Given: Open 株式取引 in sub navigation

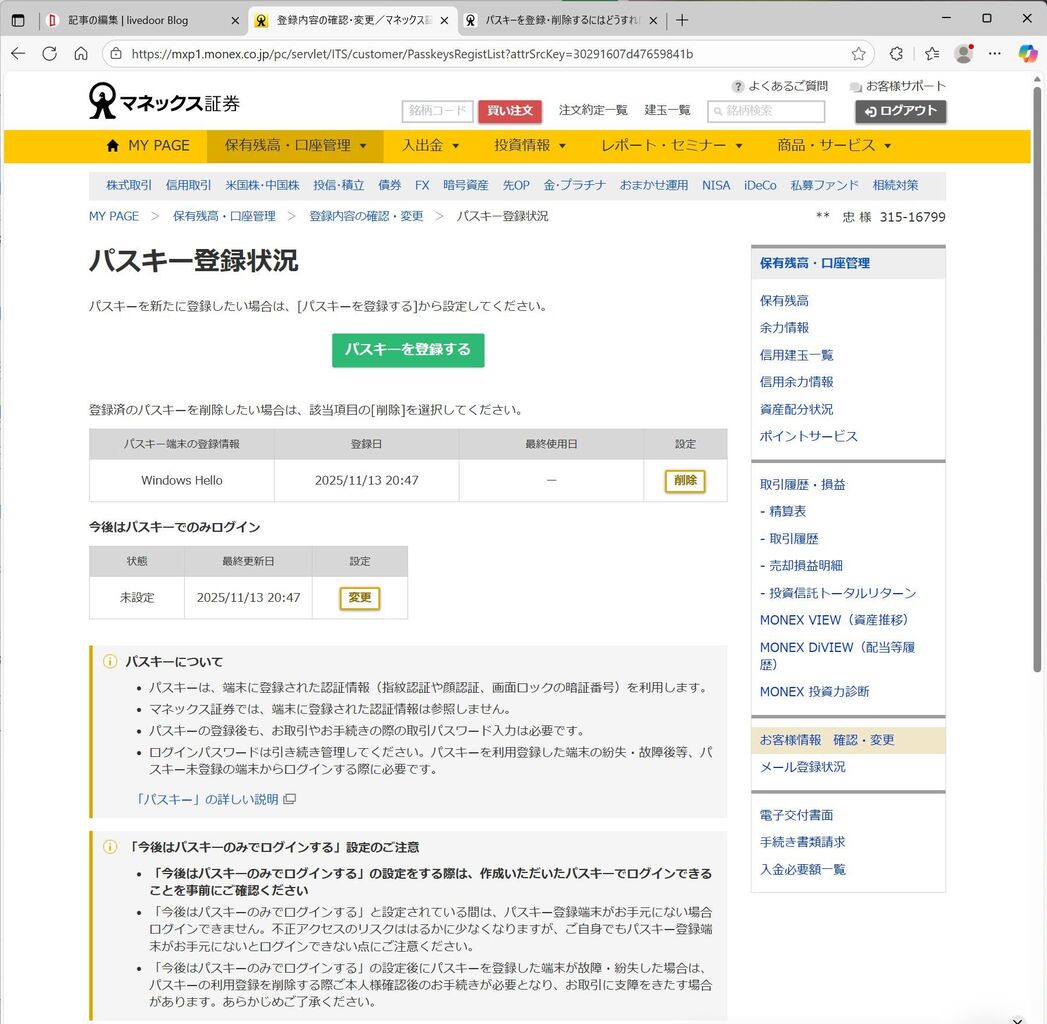Looking at the screenshot, I should (129, 185).
